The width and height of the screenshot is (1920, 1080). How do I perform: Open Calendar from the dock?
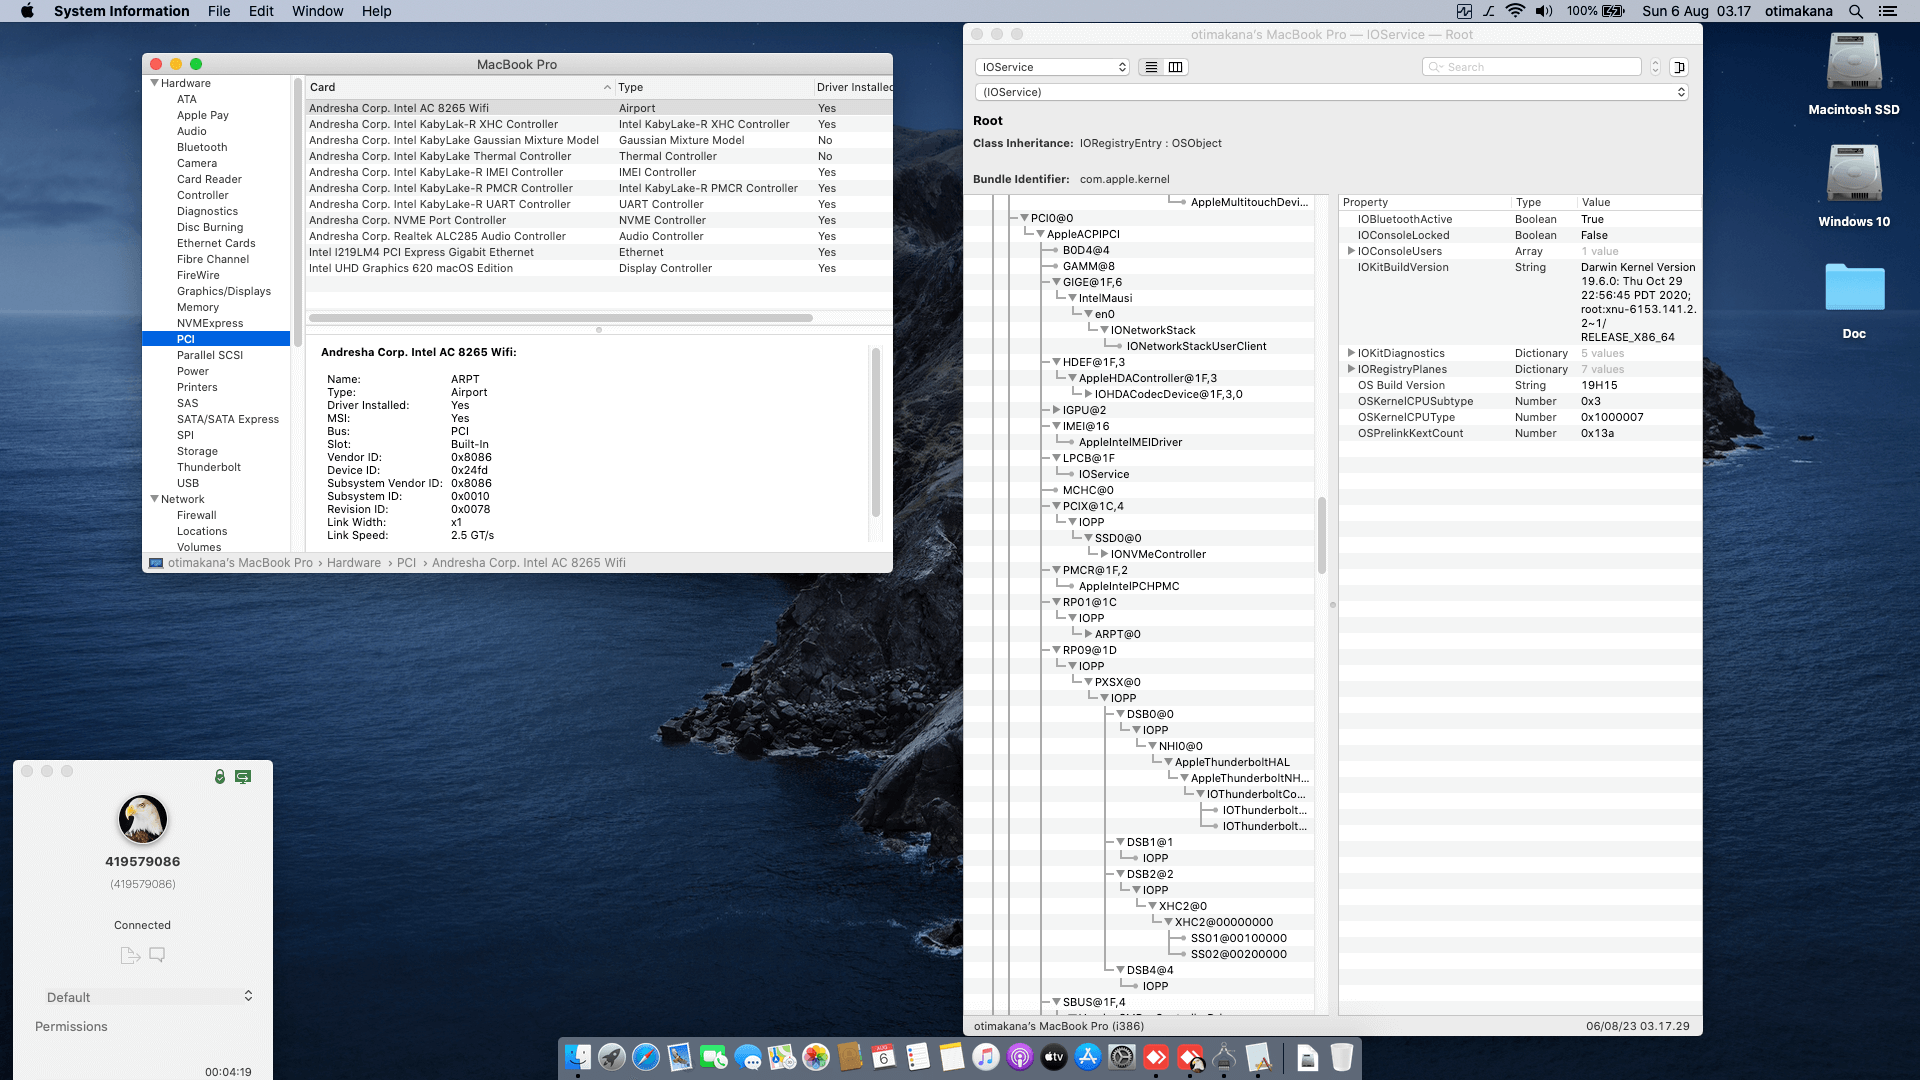click(884, 1057)
